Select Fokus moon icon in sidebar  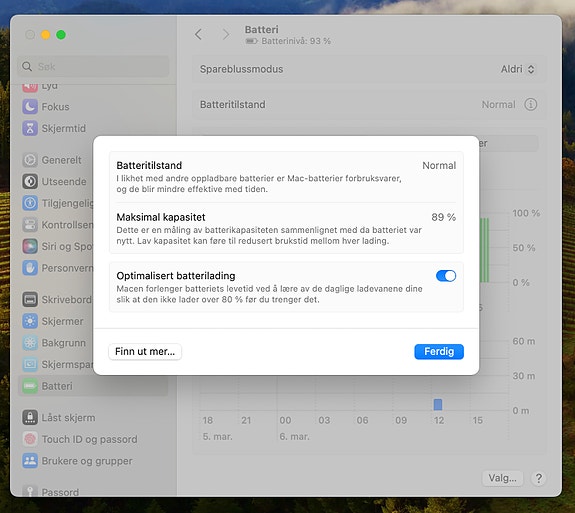tap(30, 107)
